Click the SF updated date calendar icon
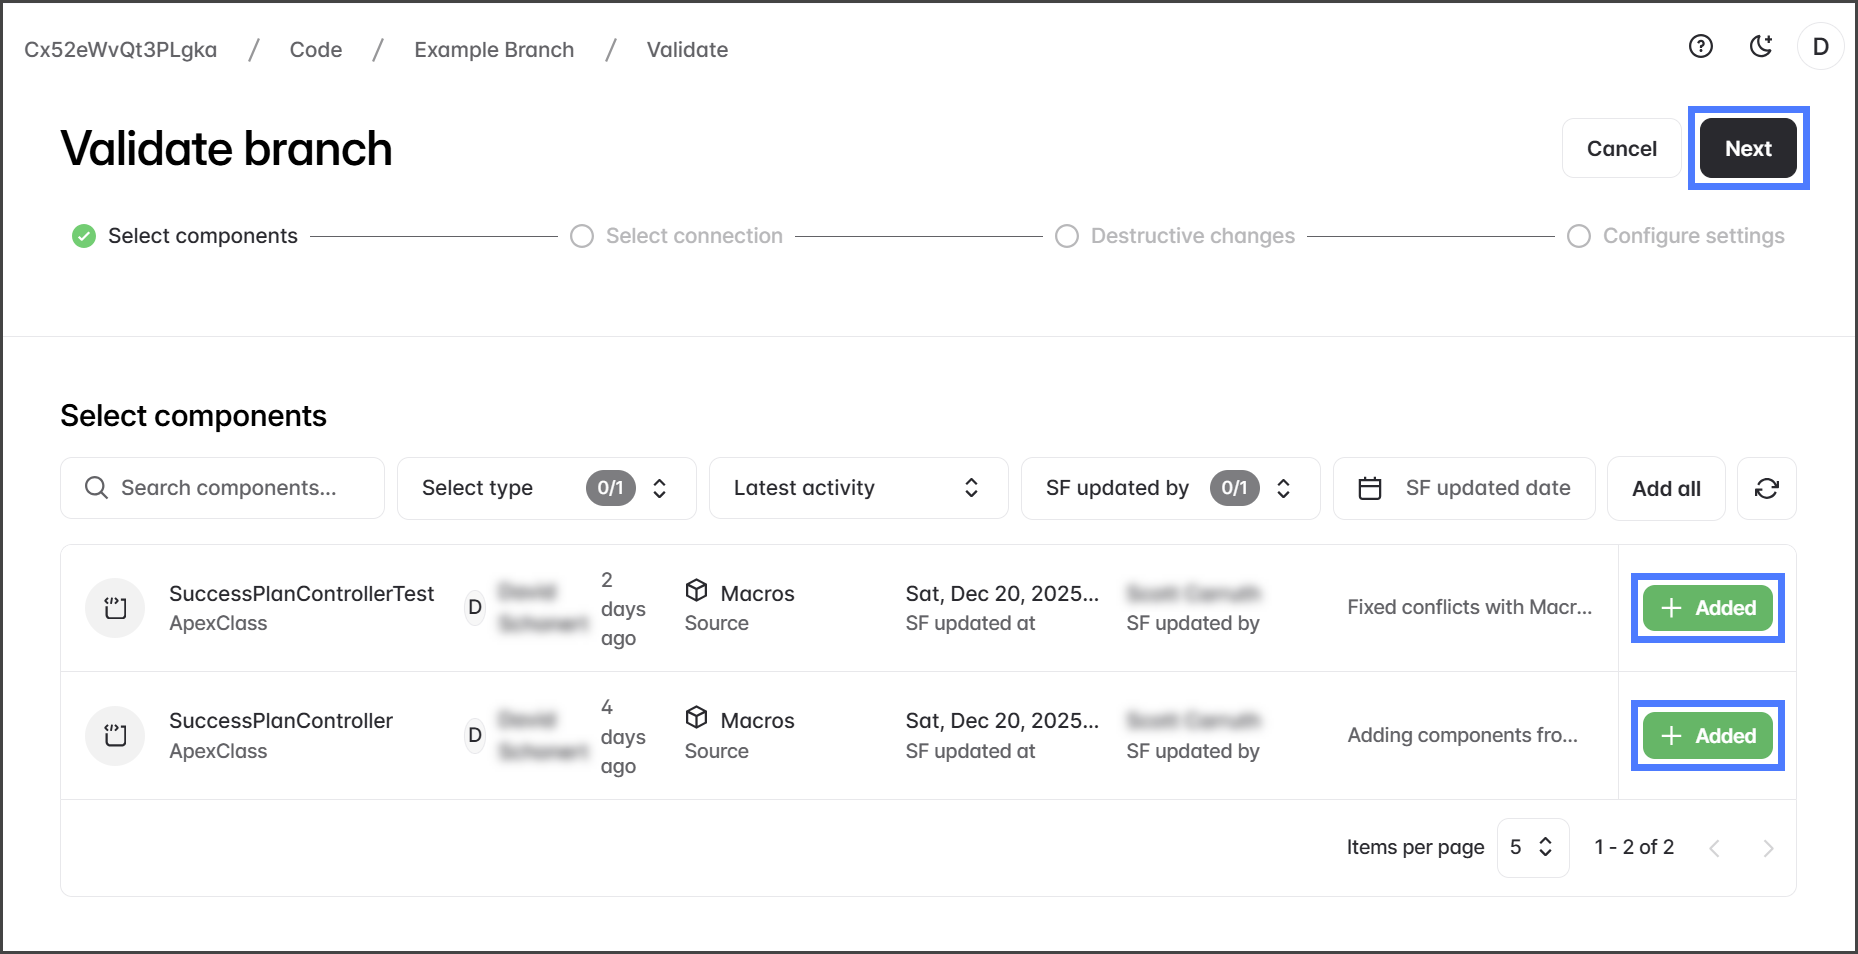1858x954 pixels. tap(1370, 488)
